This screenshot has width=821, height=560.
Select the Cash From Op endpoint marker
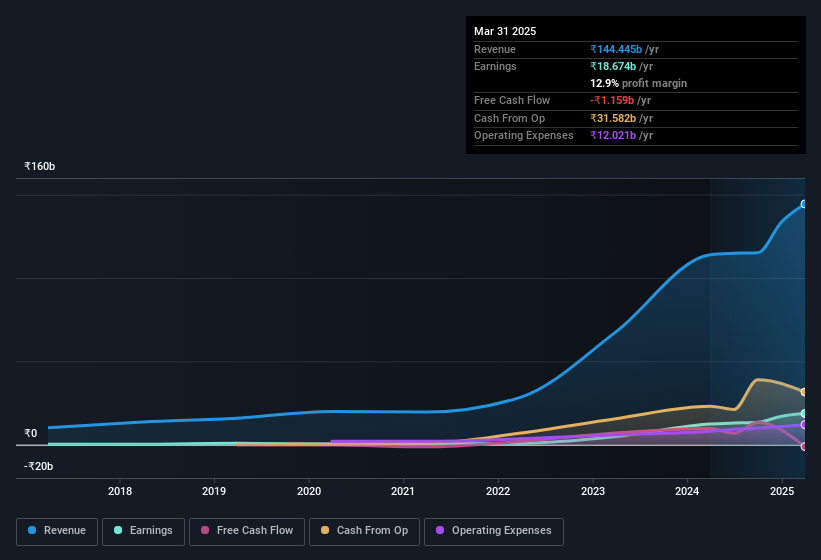click(804, 392)
